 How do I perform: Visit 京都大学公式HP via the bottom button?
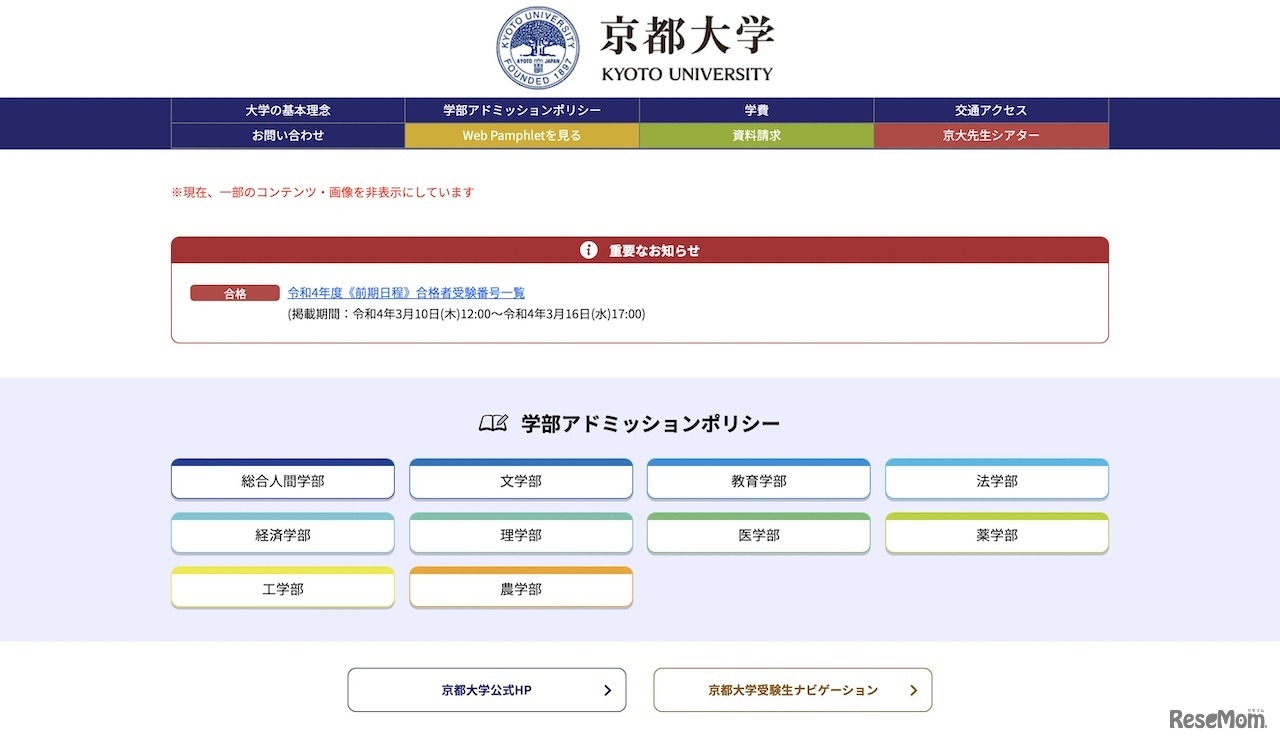487,690
